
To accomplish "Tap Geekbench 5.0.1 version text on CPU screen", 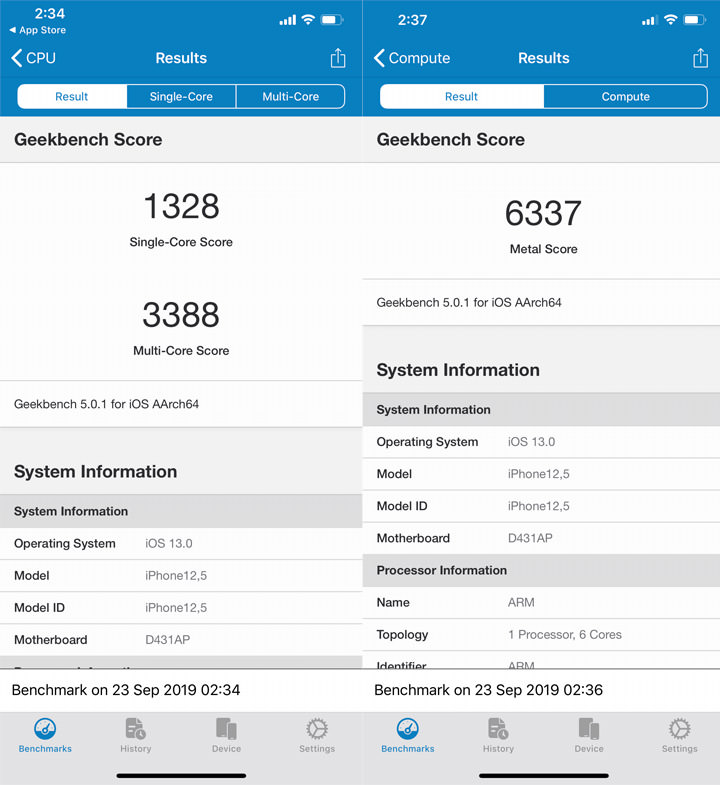I will click(x=106, y=404).
